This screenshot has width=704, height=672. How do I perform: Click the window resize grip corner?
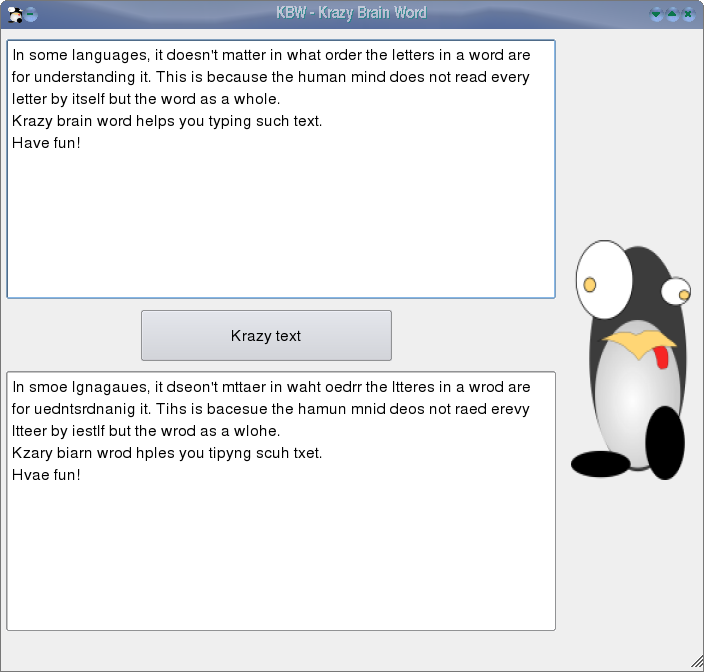697,662
